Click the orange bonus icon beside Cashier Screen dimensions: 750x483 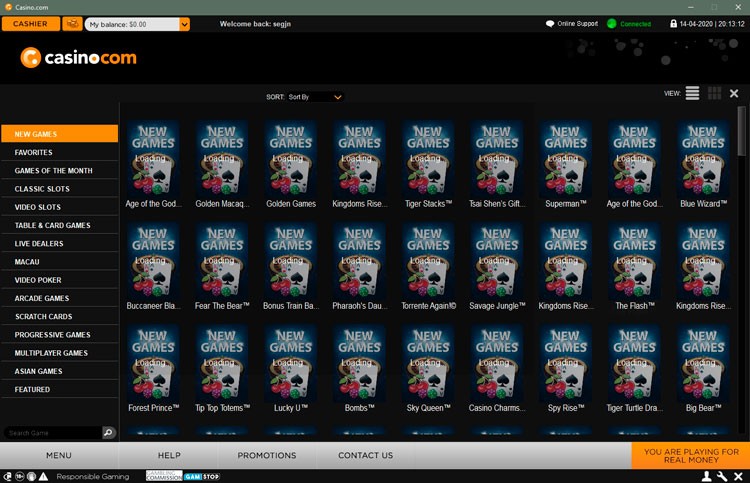(x=72, y=24)
